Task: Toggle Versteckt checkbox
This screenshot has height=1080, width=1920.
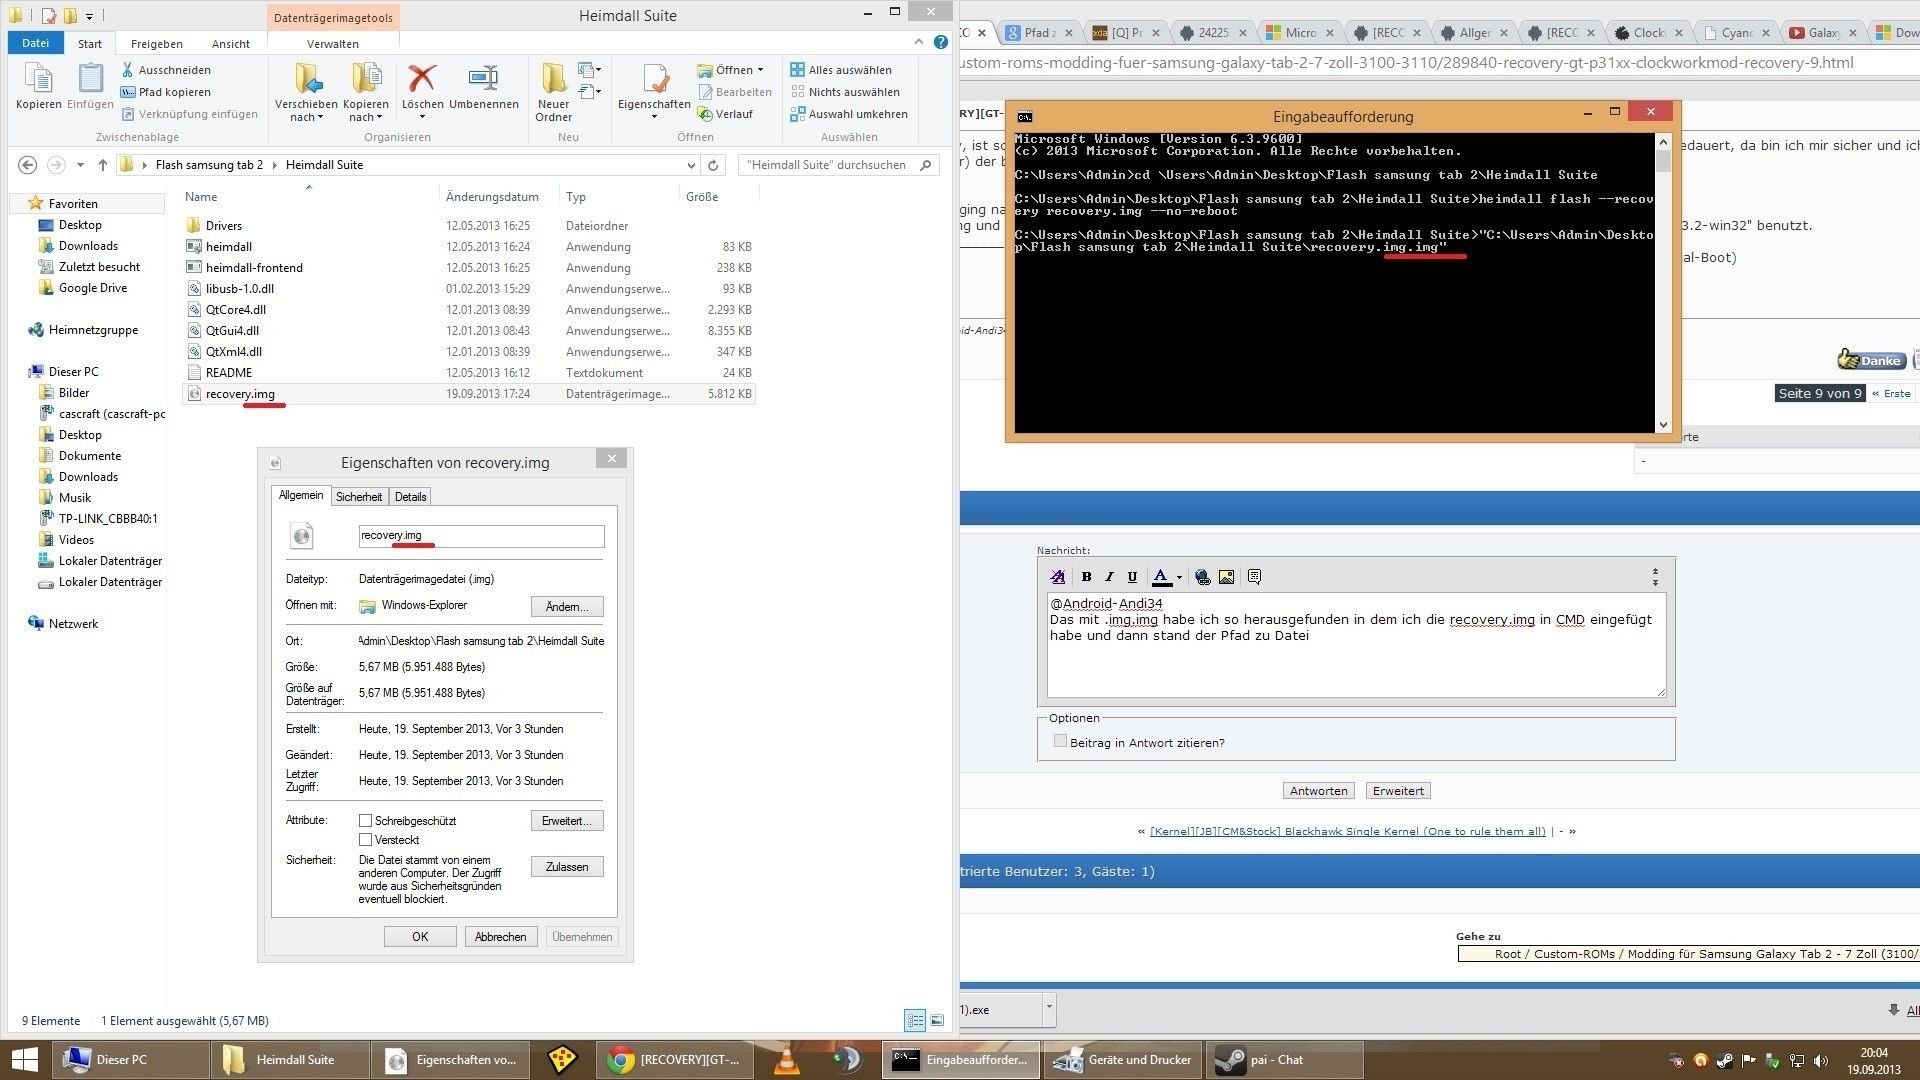Action: (x=365, y=840)
